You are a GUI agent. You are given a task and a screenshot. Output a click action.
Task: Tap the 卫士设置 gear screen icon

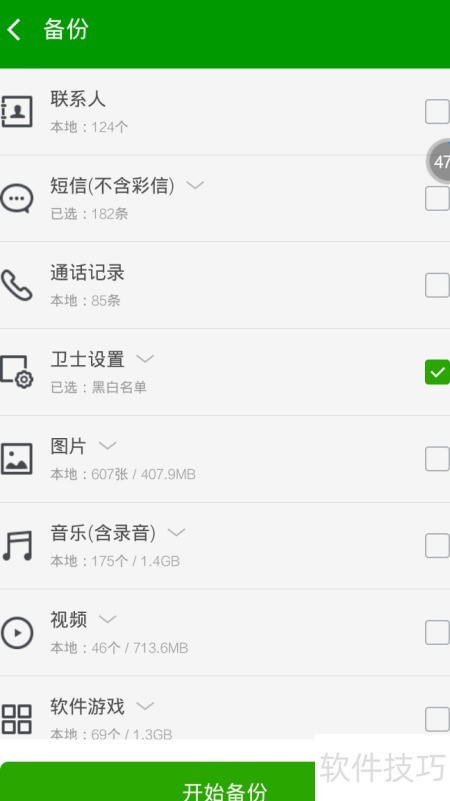point(16,372)
